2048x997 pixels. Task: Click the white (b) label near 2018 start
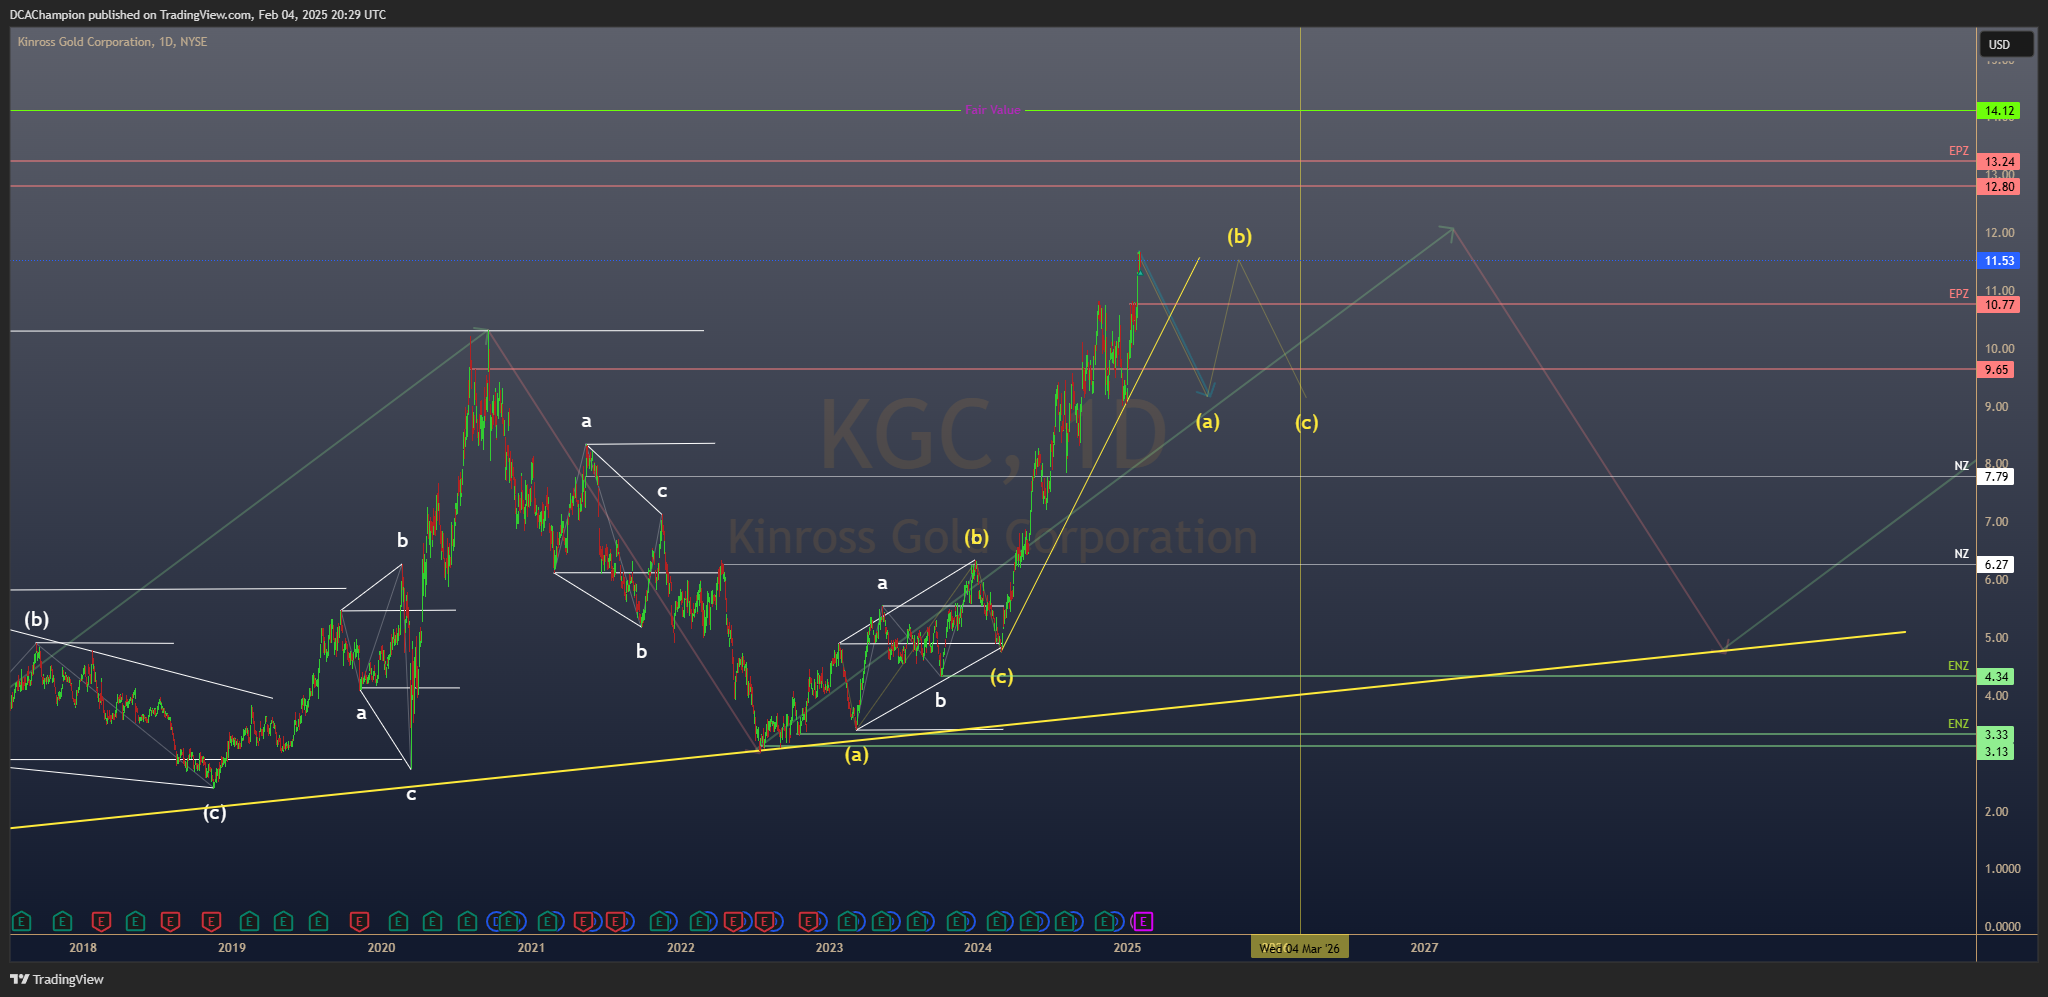click(37, 619)
